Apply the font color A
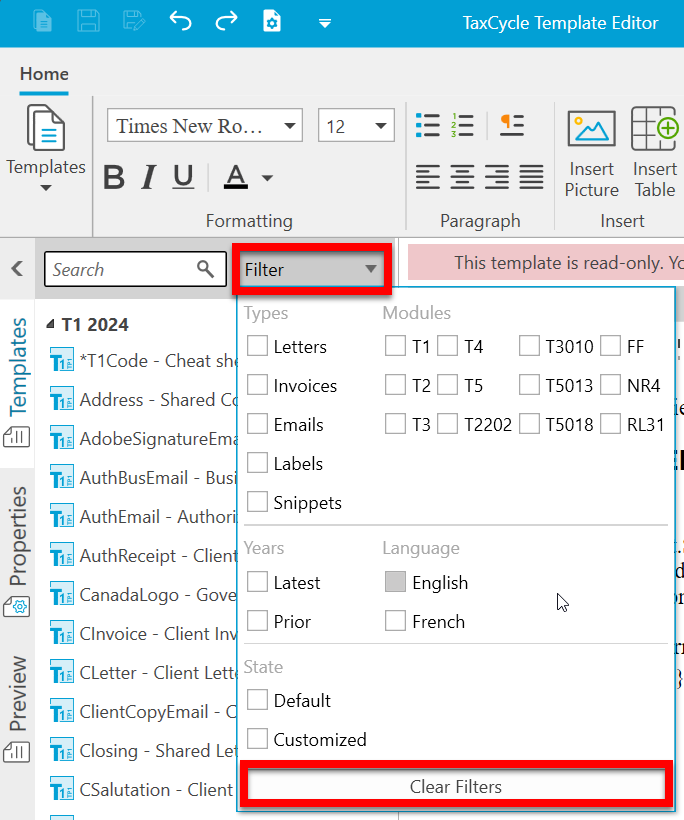Image resolution: width=684 pixels, height=820 pixels. click(x=236, y=177)
